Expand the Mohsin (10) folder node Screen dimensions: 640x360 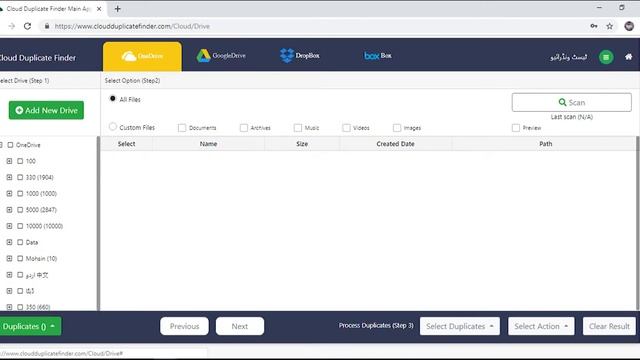click(9, 258)
